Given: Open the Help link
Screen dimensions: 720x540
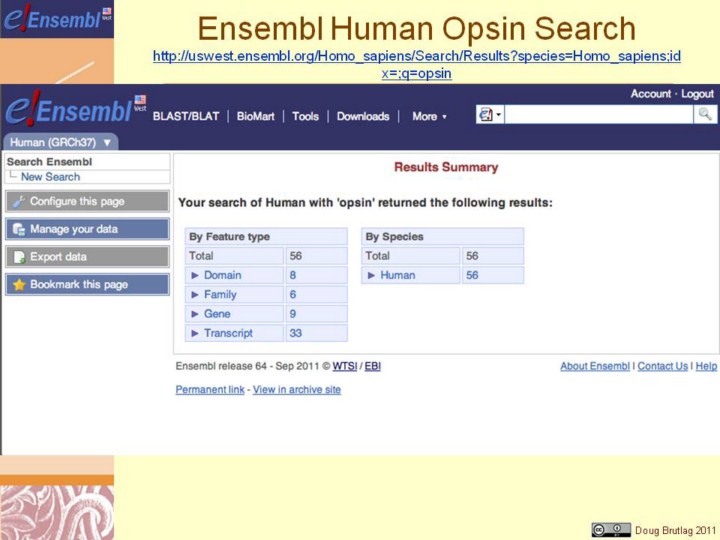Looking at the screenshot, I should pyautogui.click(x=706, y=366).
